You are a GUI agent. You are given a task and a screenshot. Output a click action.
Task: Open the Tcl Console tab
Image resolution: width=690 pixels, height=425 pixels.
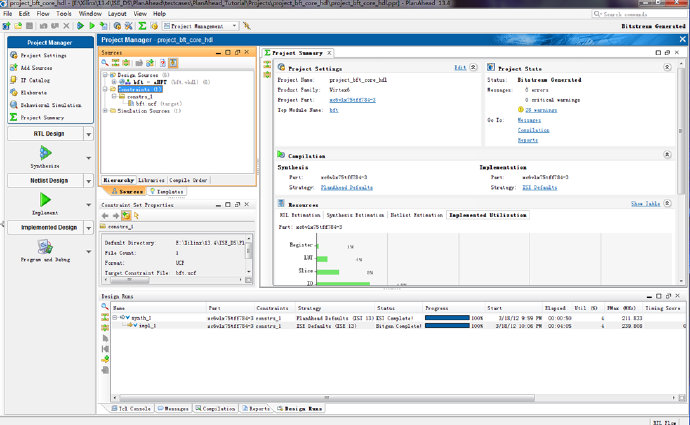[131, 409]
